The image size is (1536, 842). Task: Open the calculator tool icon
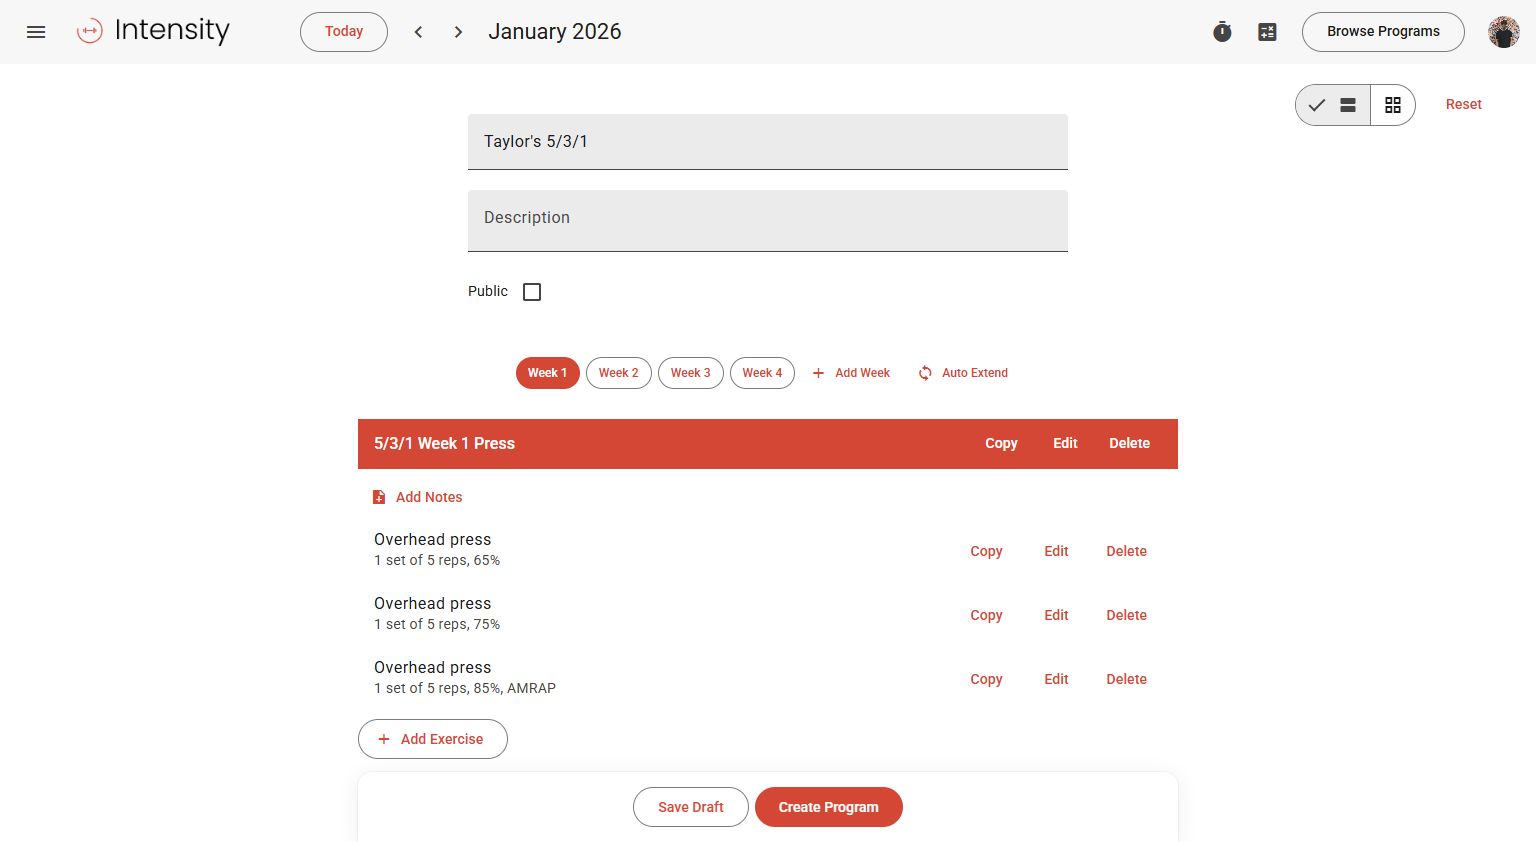[1267, 32]
